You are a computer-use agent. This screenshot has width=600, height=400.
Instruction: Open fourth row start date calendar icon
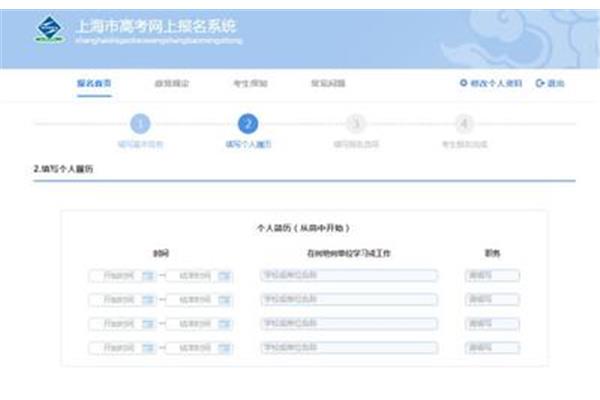[x=148, y=348]
